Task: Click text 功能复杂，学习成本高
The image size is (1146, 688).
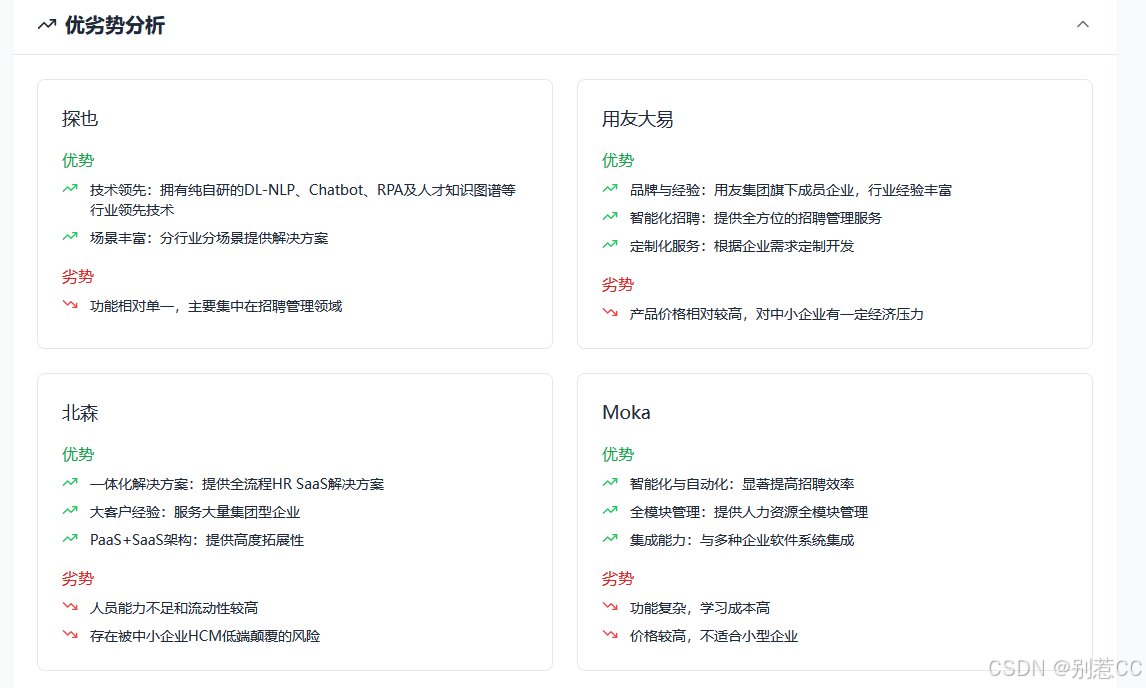Action: [700, 608]
